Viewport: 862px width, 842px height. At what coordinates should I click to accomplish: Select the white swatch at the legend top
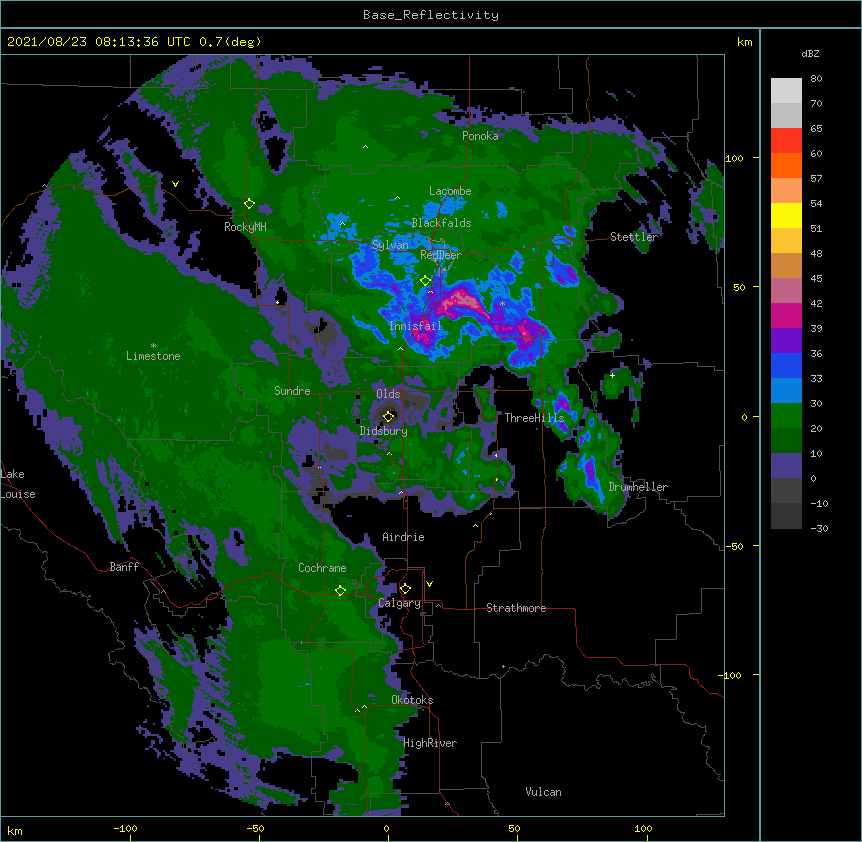click(786, 91)
